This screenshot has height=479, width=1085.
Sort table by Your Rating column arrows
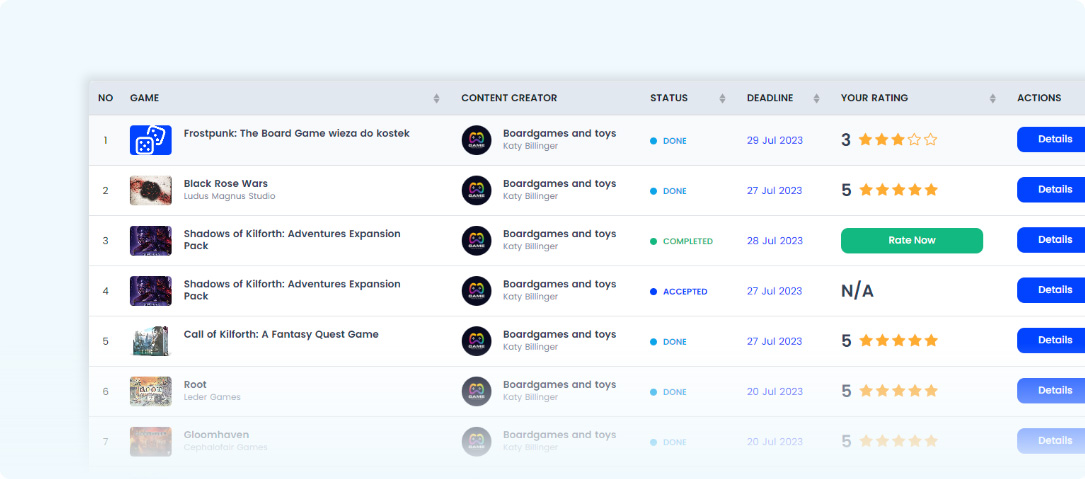click(x=992, y=98)
